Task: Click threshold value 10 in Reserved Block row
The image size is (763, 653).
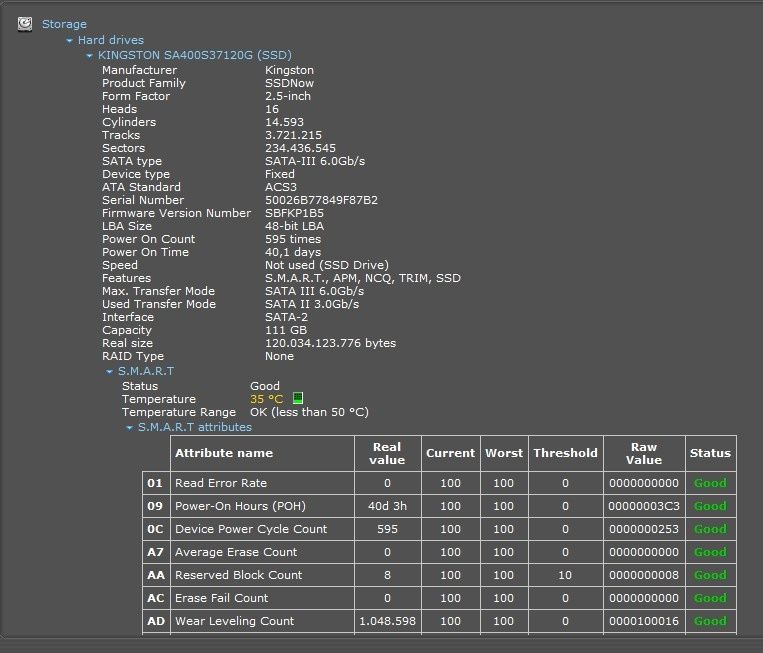Action: click(565, 575)
